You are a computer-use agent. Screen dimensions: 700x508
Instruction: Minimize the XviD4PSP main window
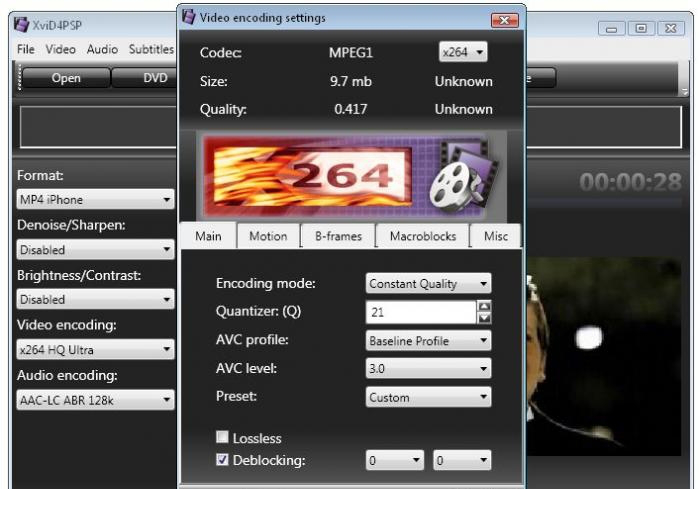point(611,29)
